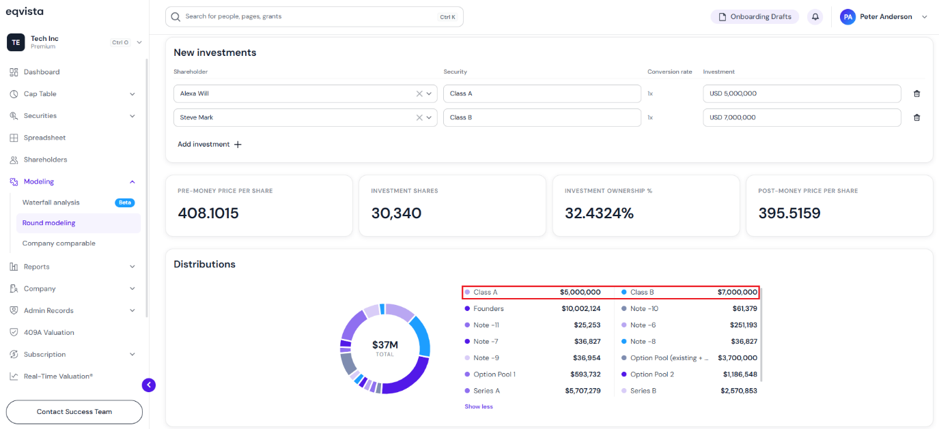Edit the USD 7,000,000 investment field
This screenshot has height=429, width=939.
pyautogui.click(x=802, y=117)
